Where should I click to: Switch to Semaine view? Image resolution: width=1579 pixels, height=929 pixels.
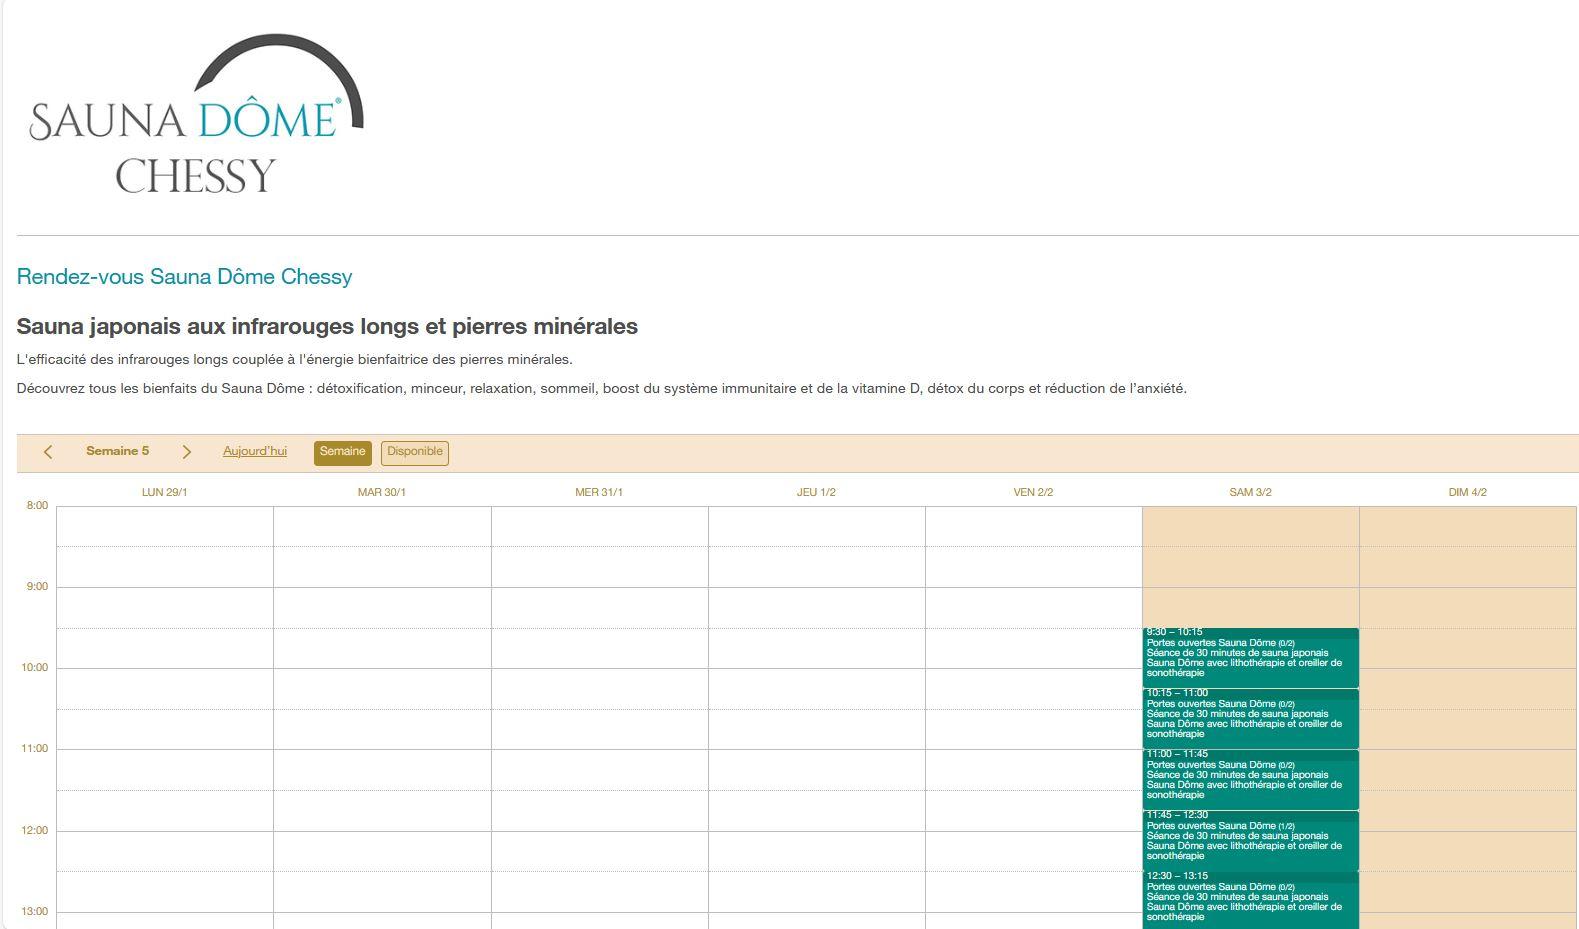tap(343, 453)
